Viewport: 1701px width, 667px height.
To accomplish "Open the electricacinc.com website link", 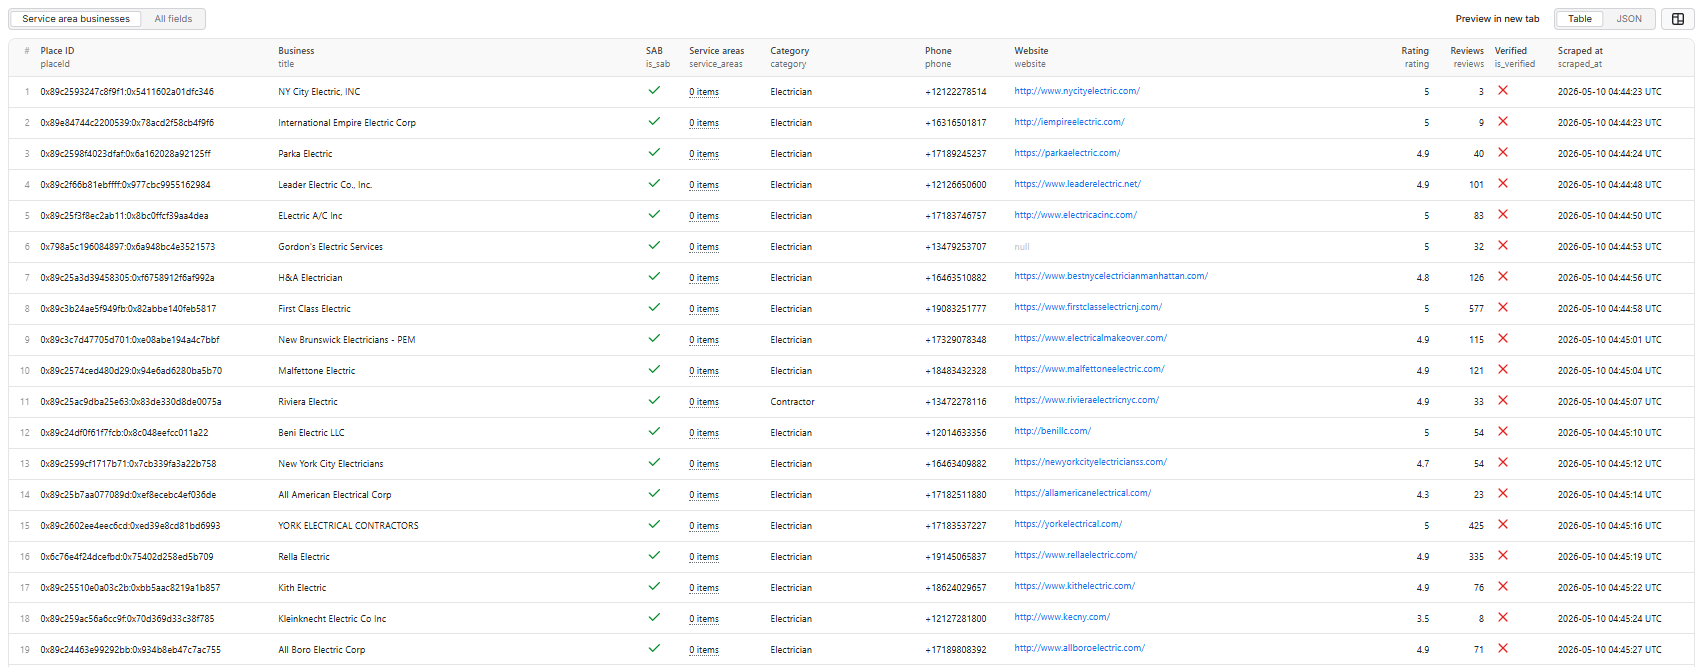I will 1075,215.
